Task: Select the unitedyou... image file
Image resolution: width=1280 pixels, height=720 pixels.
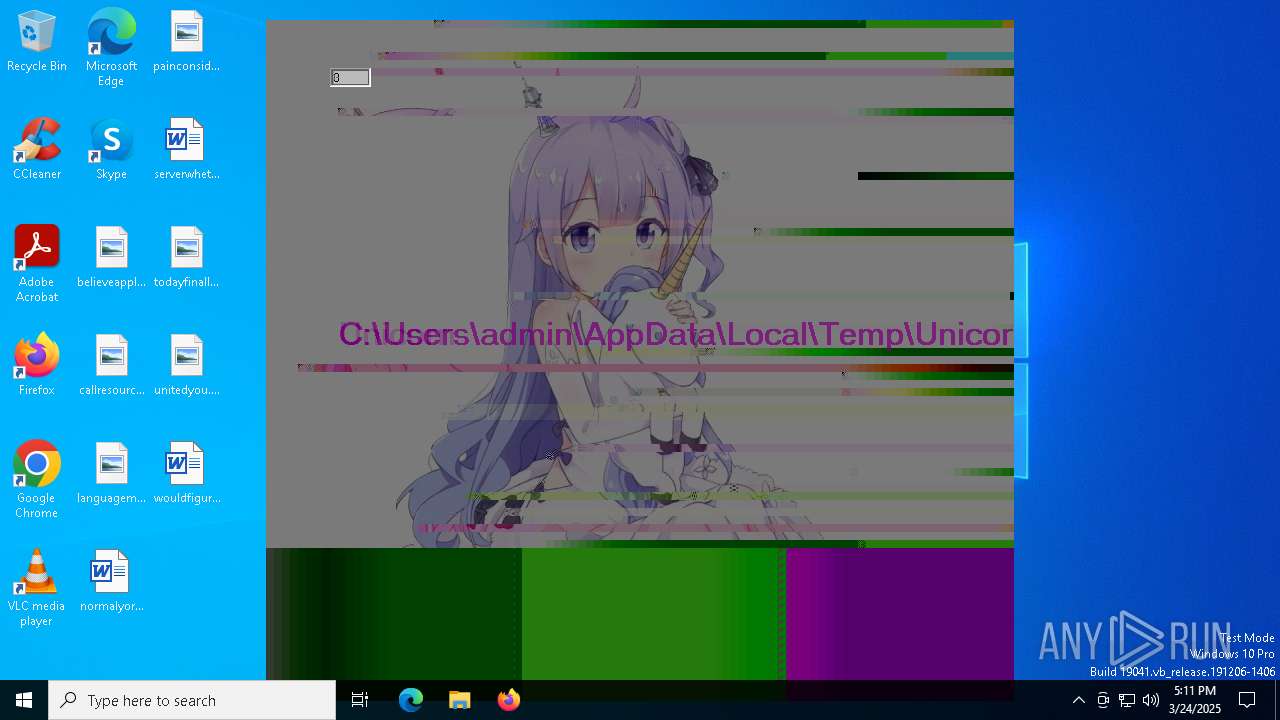Action: 186,366
